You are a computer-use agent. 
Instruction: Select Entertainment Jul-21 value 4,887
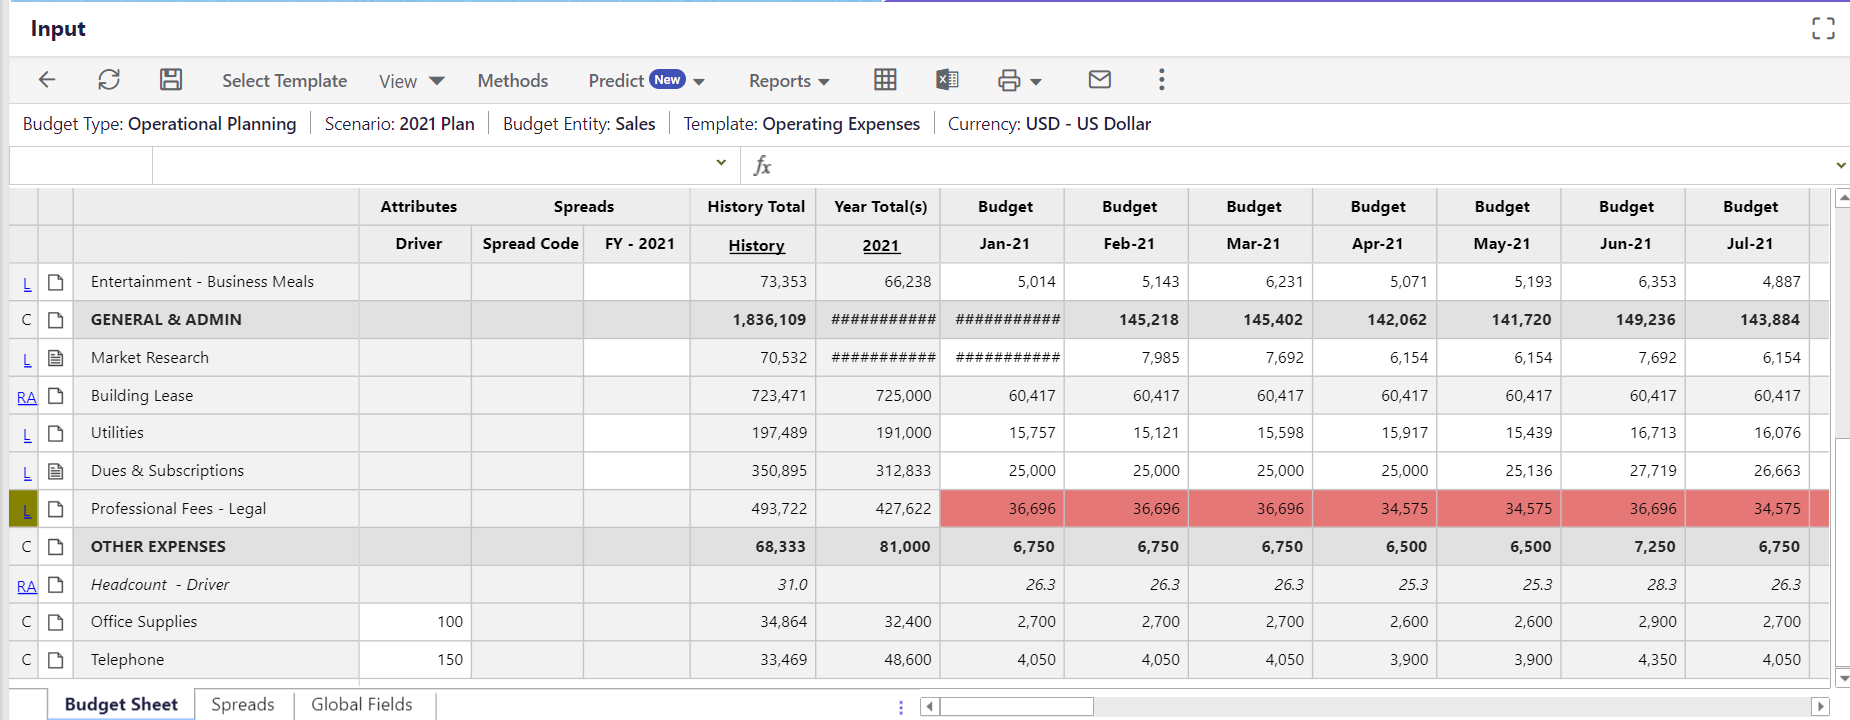[x=1747, y=282]
